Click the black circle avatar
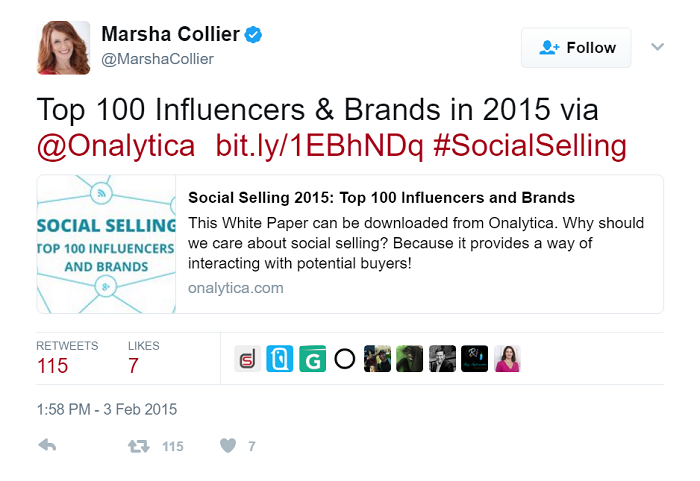This screenshot has height=481, width=700. pos(345,359)
